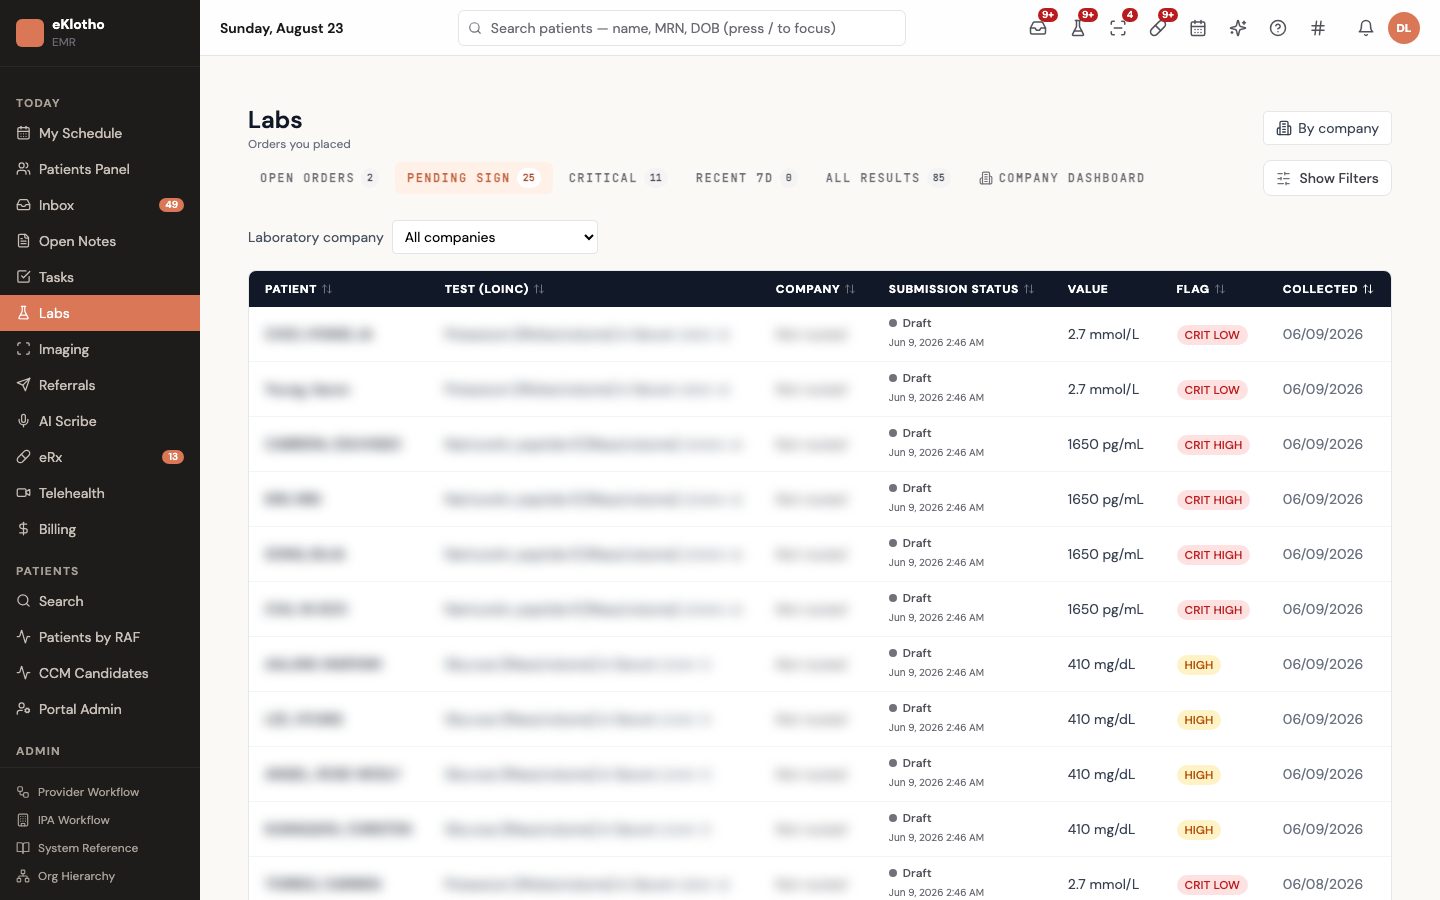Image resolution: width=1440 pixels, height=900 pixels.
Task: Open Org Hierarchy admin link
Action: 100,876
